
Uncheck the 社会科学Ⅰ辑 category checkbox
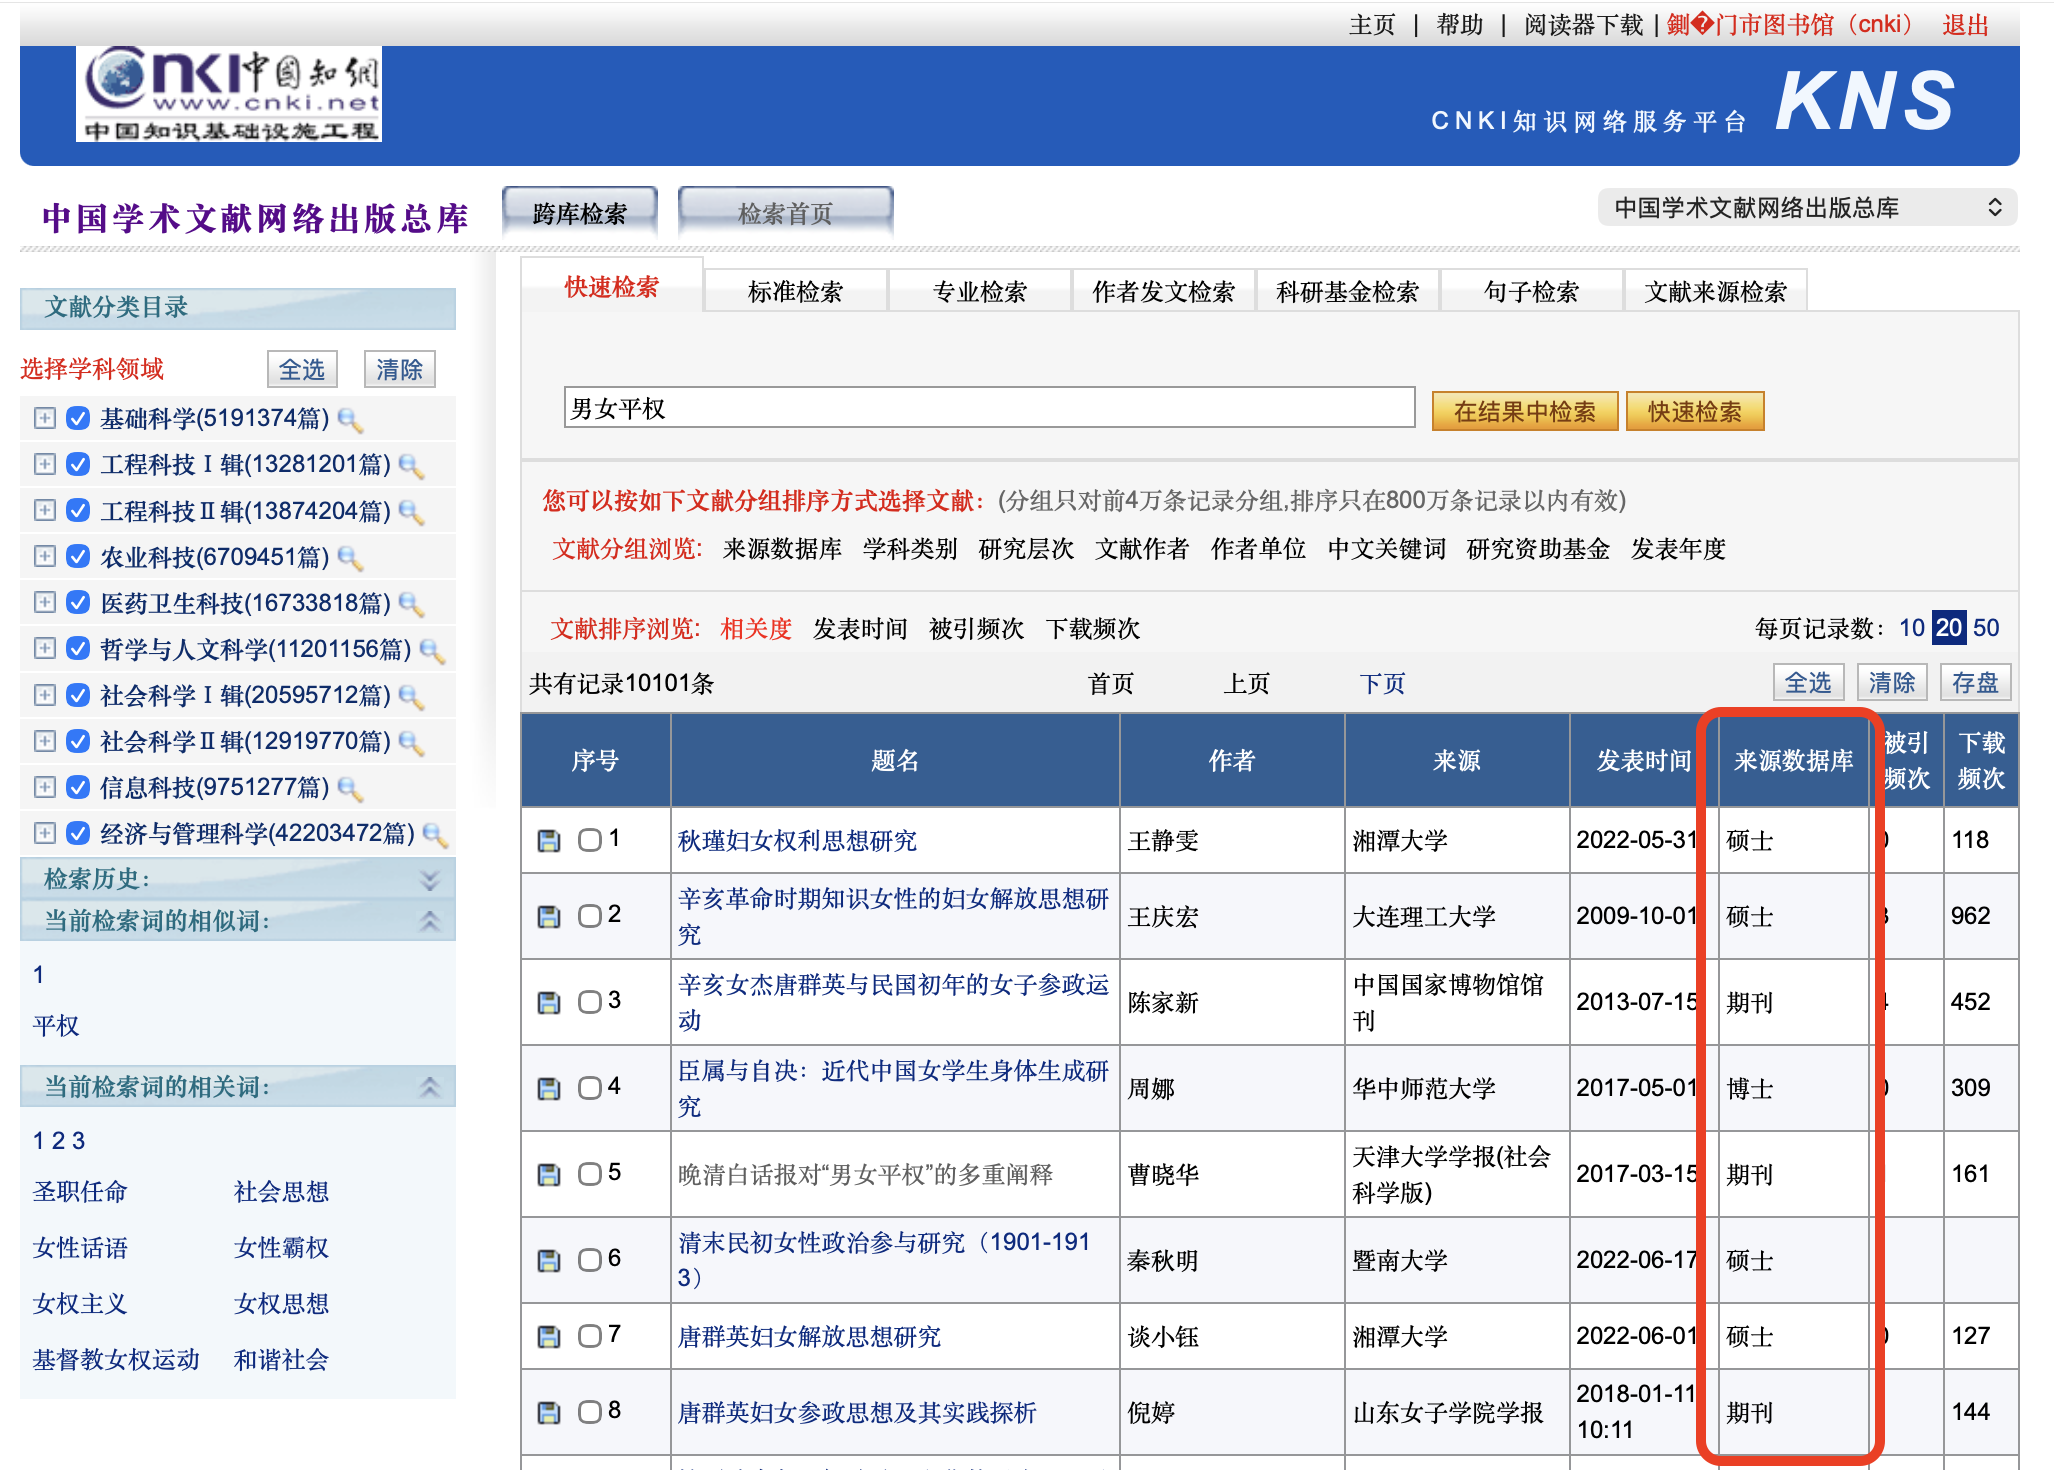point(78,695)
